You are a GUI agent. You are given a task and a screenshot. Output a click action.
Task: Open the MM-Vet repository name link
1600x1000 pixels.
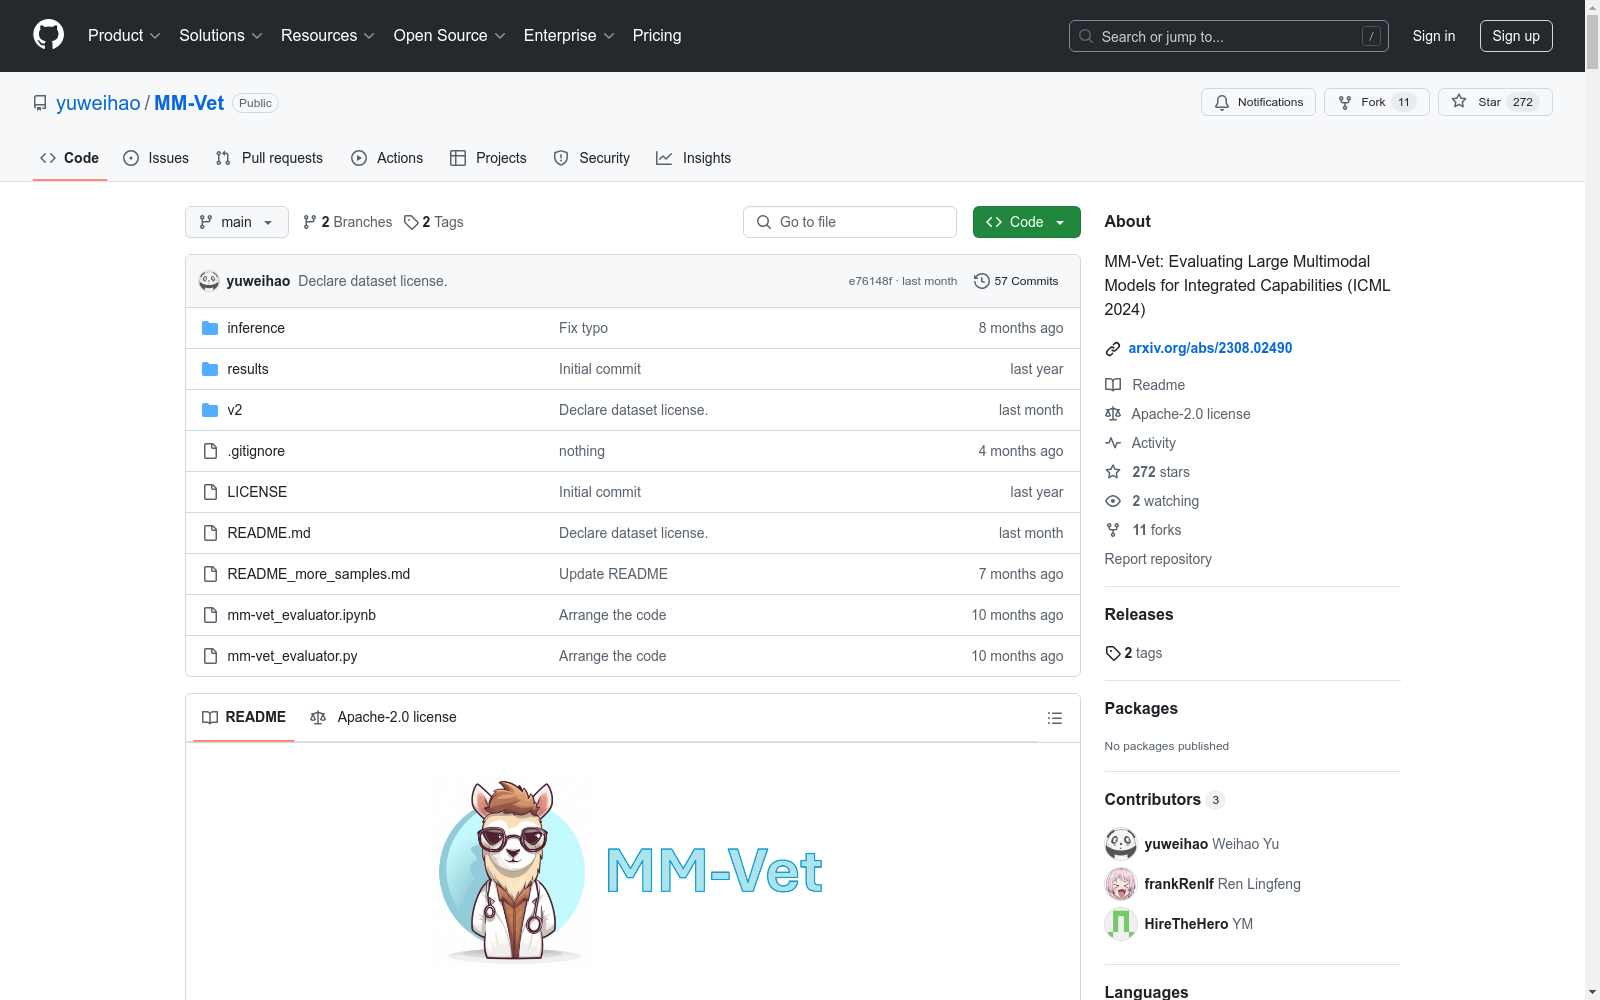tap(189, 103)
